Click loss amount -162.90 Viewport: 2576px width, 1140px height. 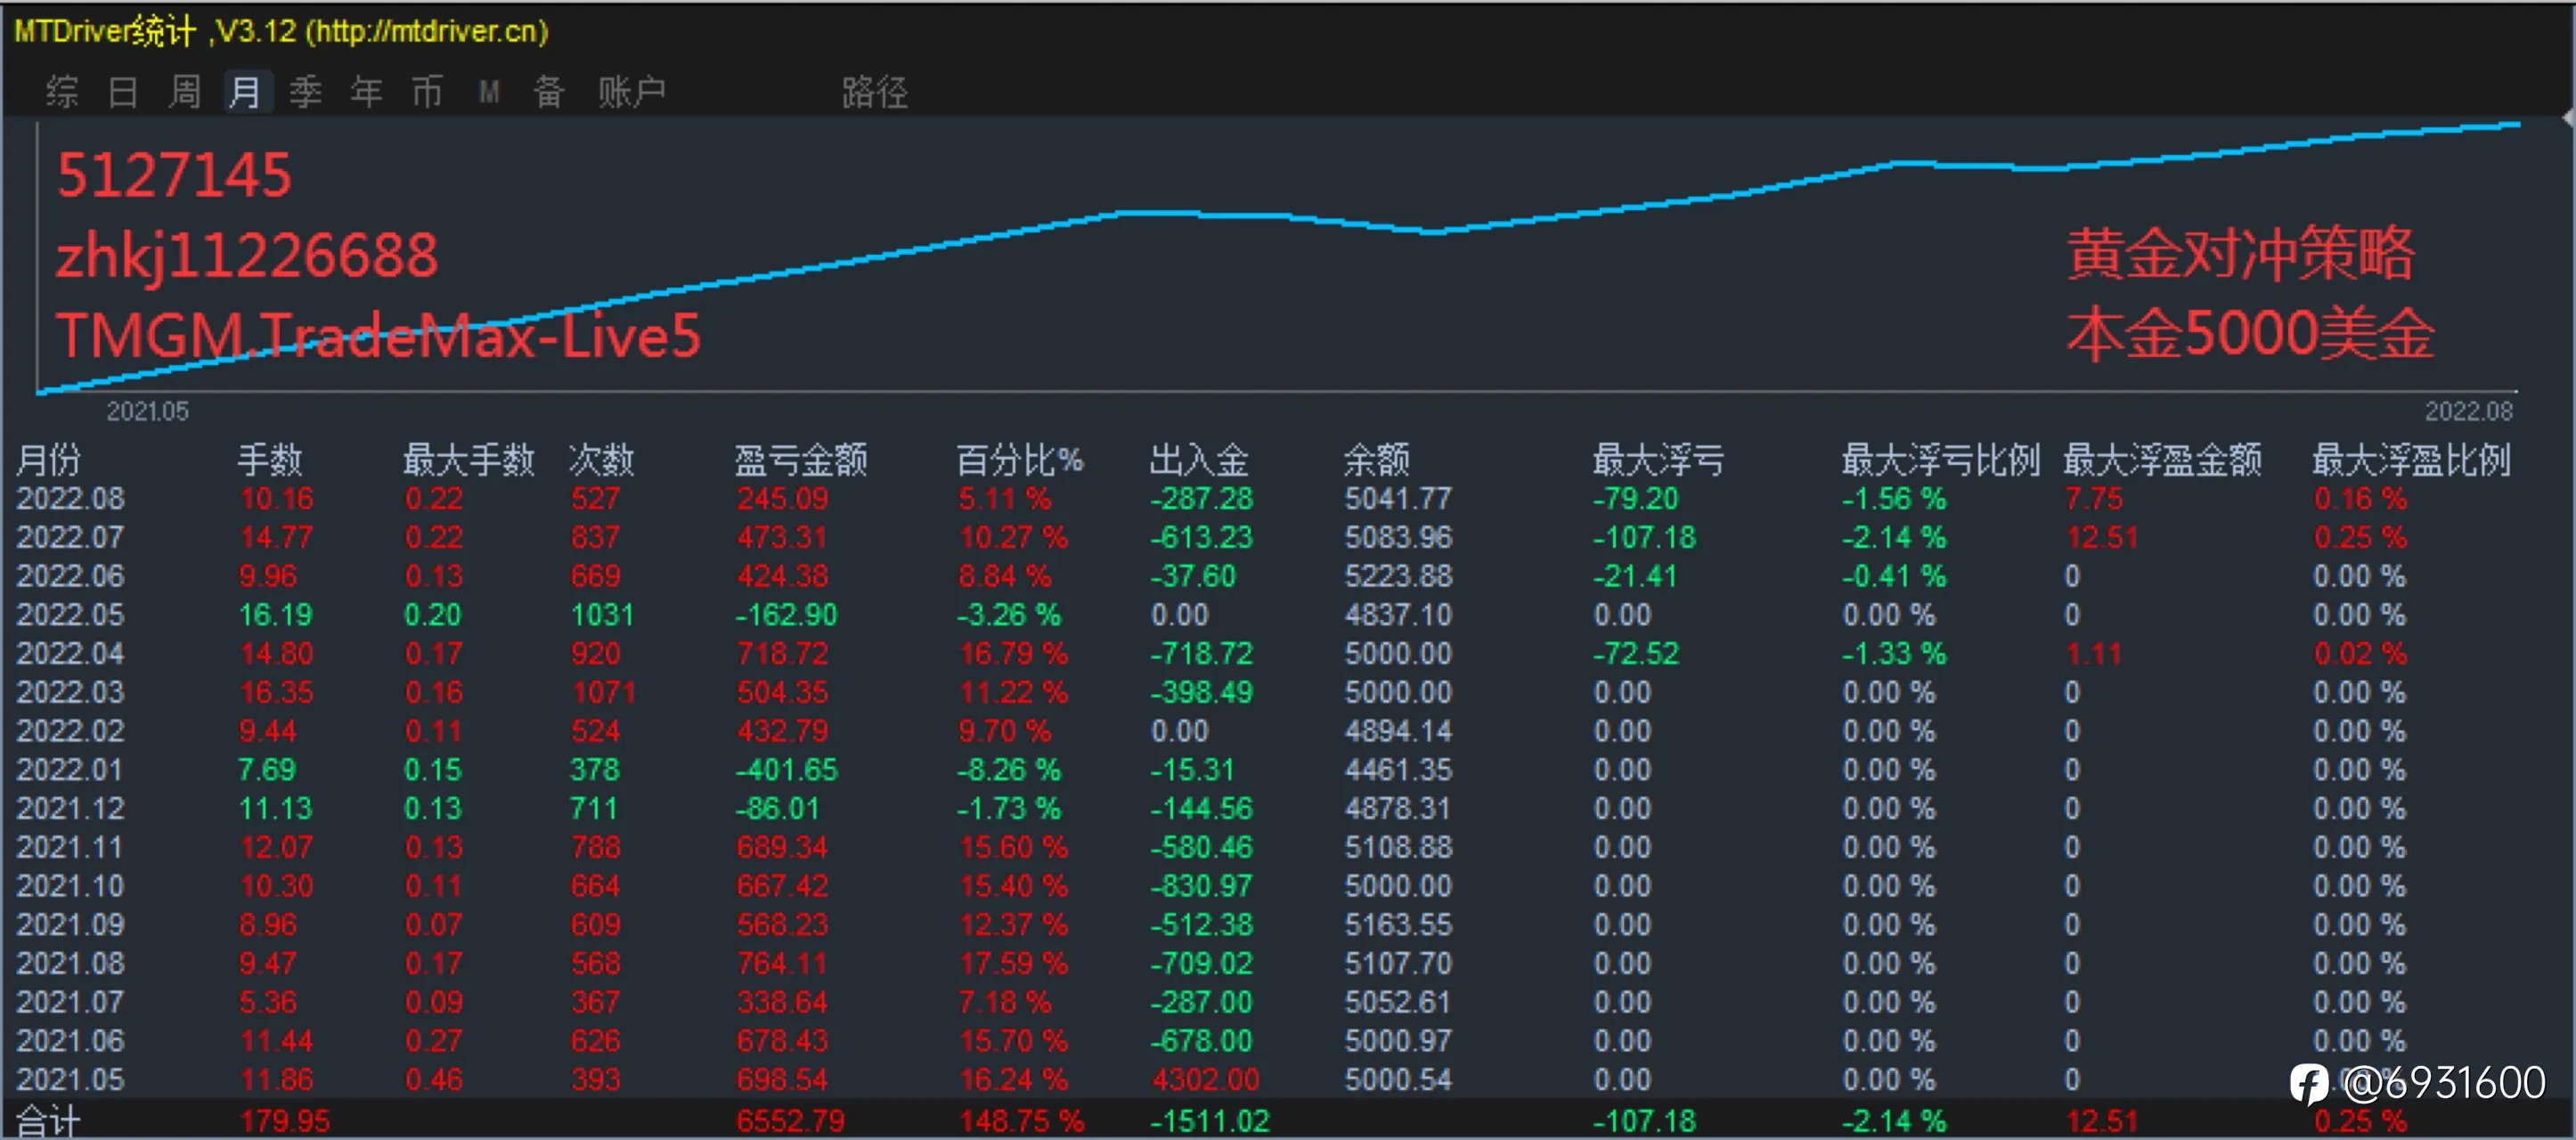[786, 614]
